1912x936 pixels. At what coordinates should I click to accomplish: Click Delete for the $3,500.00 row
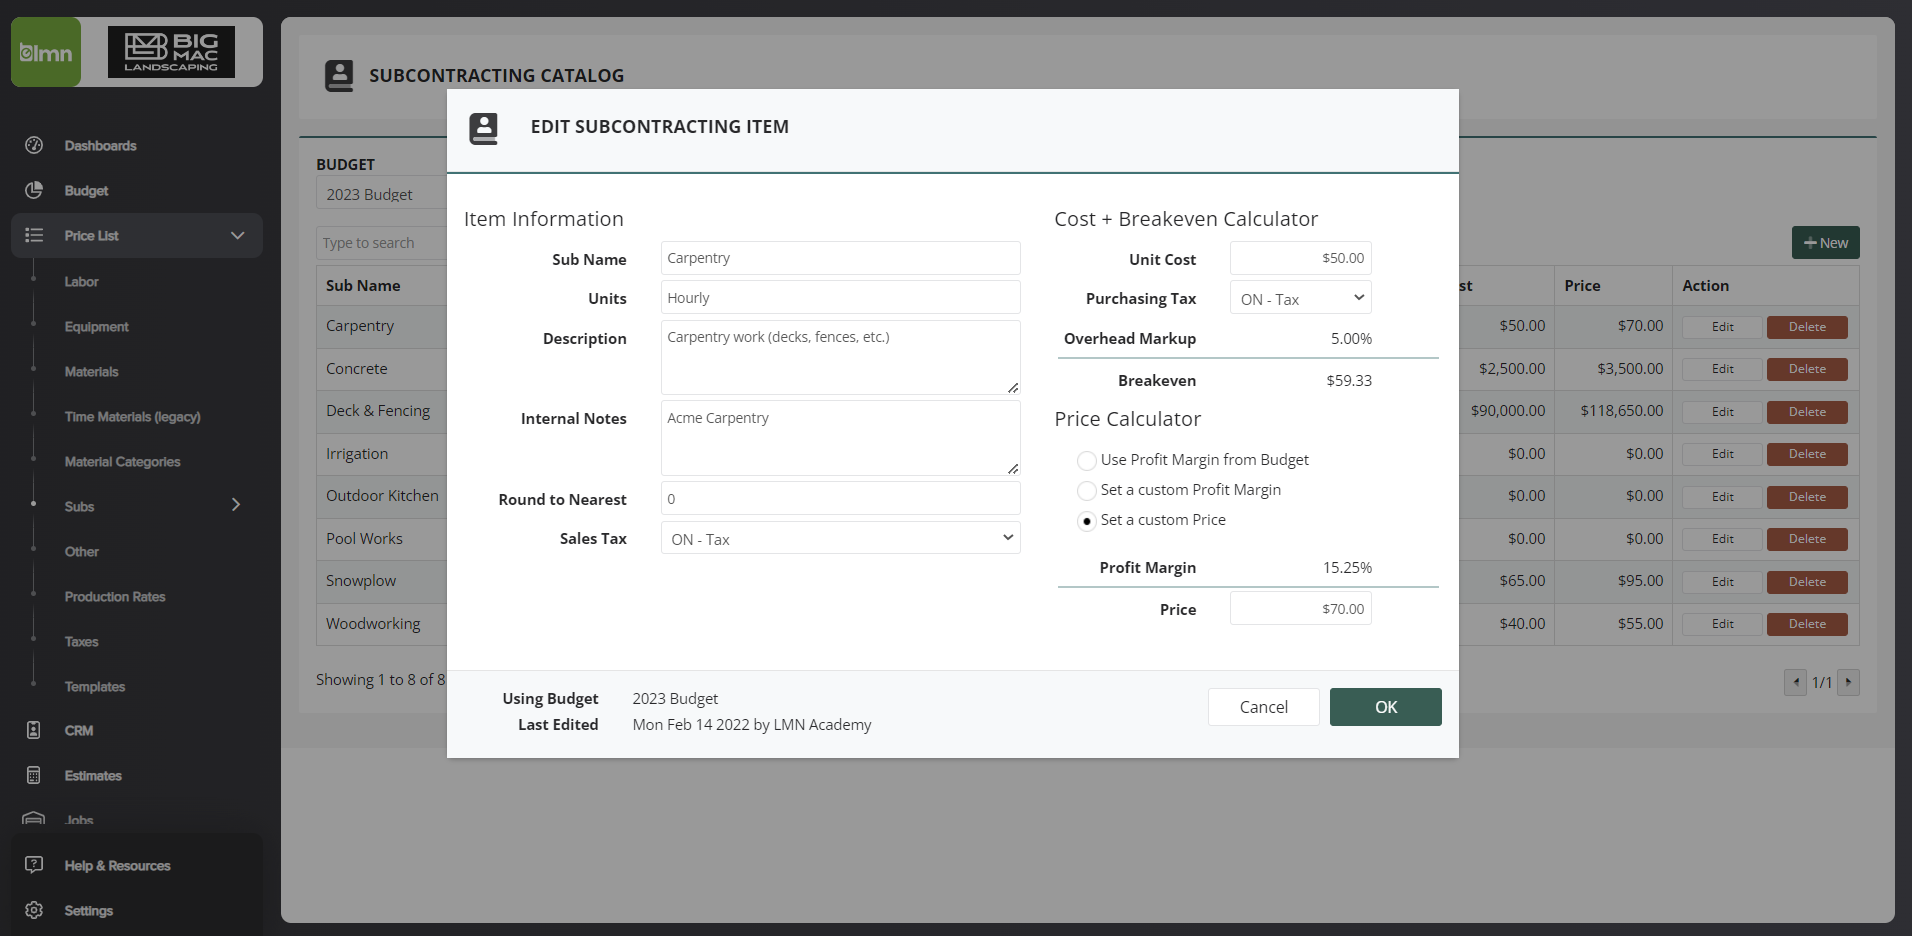[1807, 369]
